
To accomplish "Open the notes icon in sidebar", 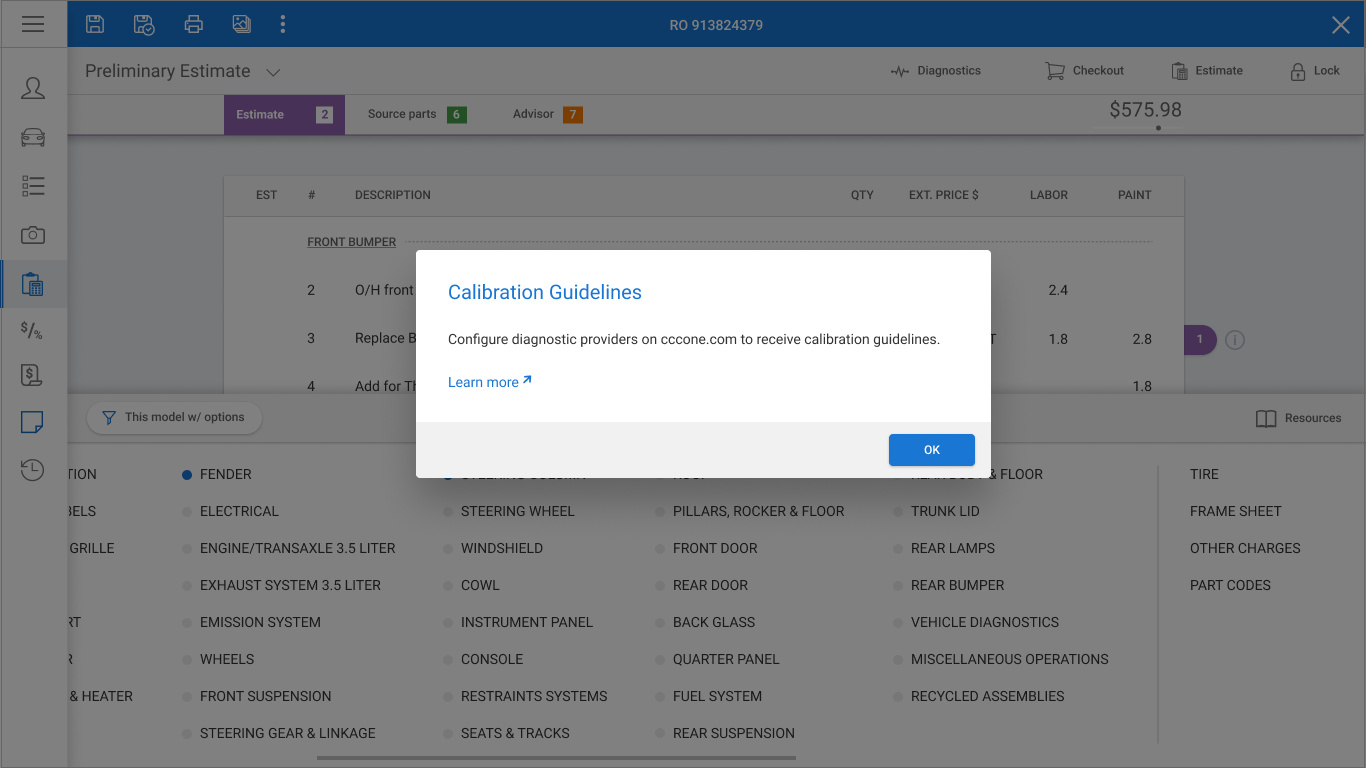I will click(33, 421).
